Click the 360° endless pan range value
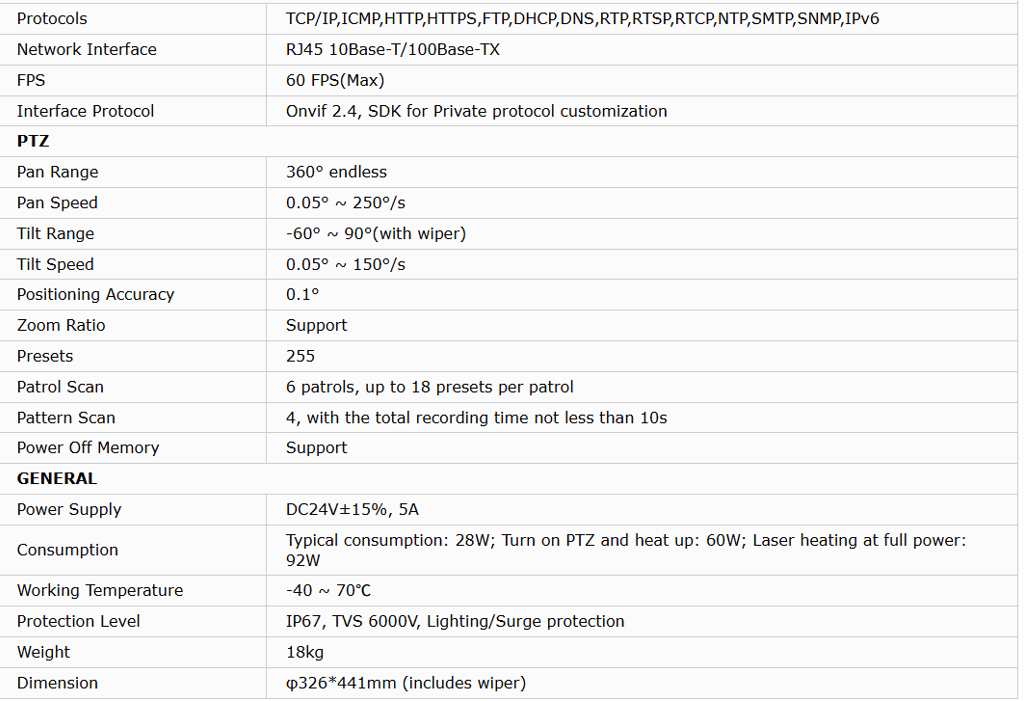This screenshot has width=1024, height=701. 336,172
